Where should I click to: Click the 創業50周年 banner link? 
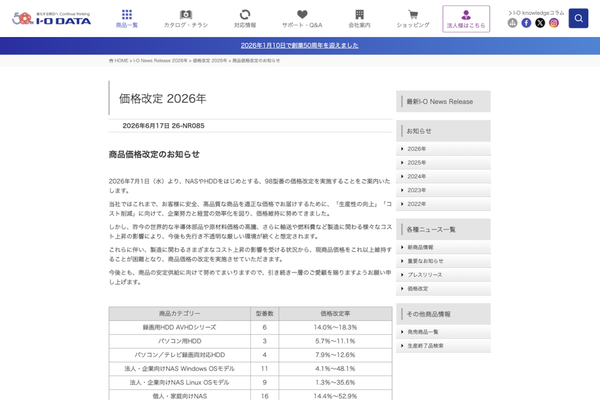[300, 46]
